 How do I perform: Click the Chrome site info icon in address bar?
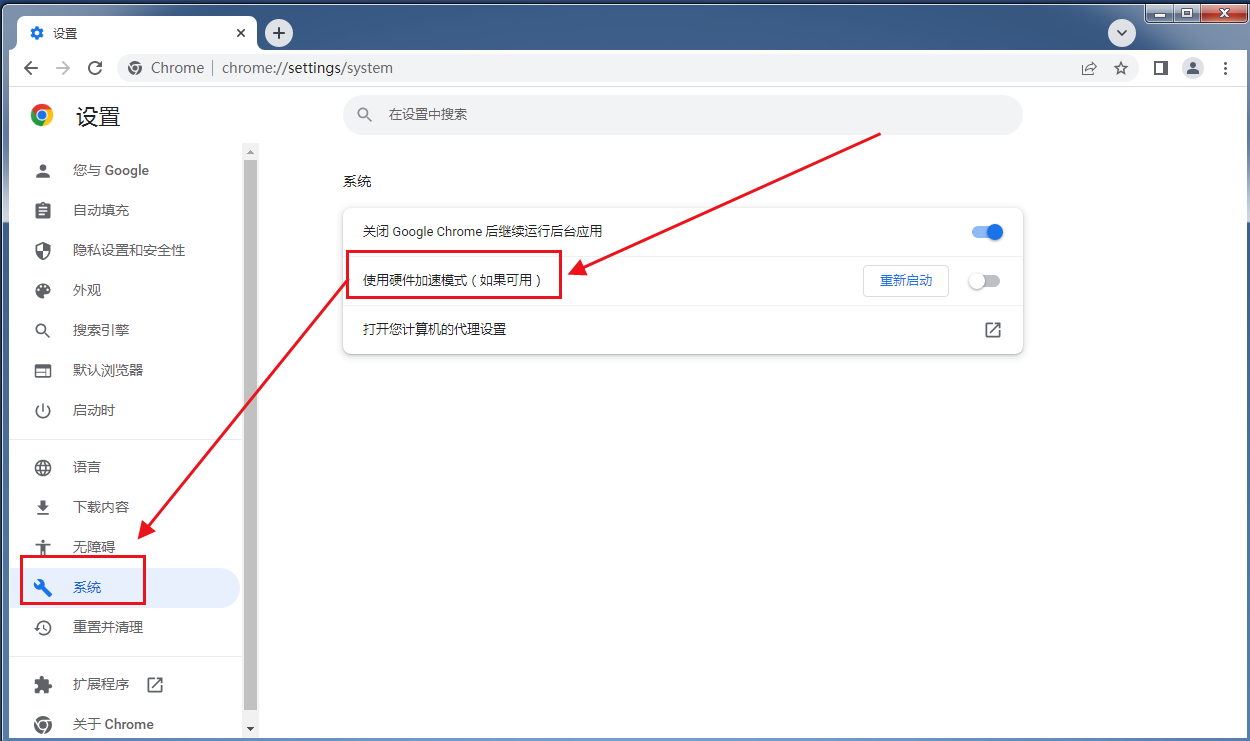point(135,68)
